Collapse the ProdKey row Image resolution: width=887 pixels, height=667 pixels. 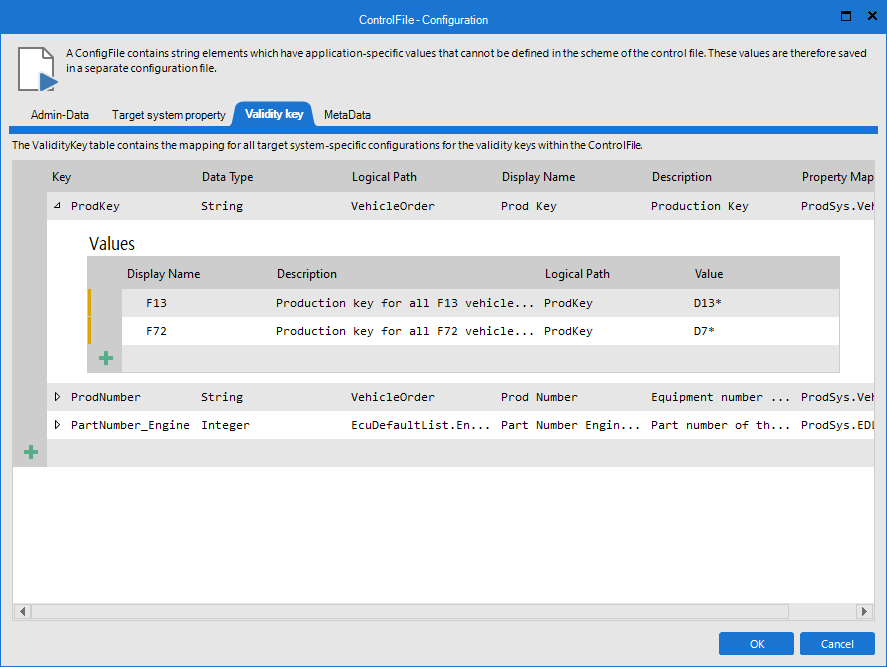pyautogui.click(x=57, y=206)
